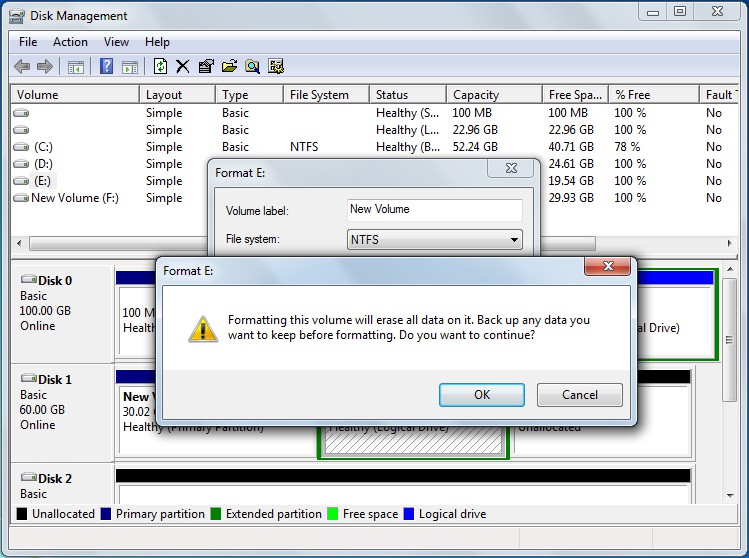Click the Back arrow toolbar icon

(x=22, y=66)
